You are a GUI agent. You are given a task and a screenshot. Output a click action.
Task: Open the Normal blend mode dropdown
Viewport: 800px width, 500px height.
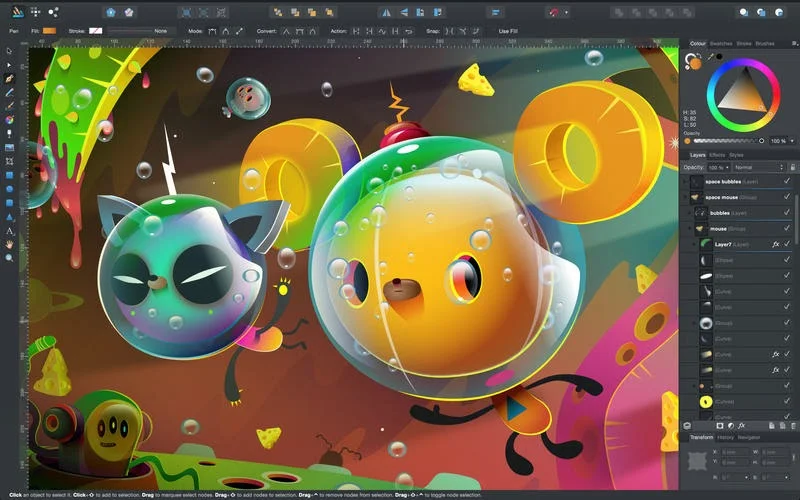pos(759,167)
